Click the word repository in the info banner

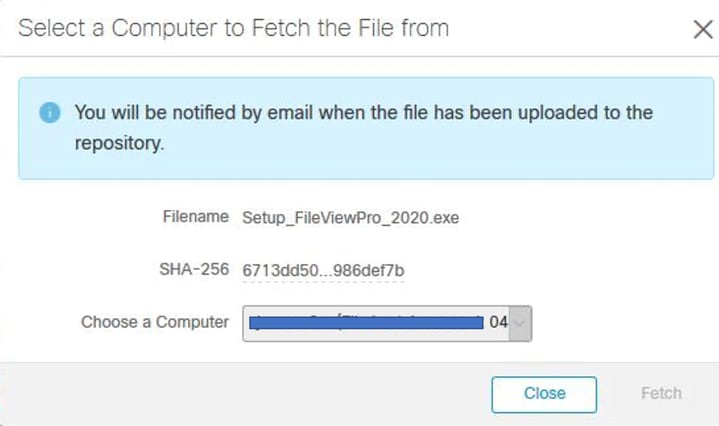119,144
